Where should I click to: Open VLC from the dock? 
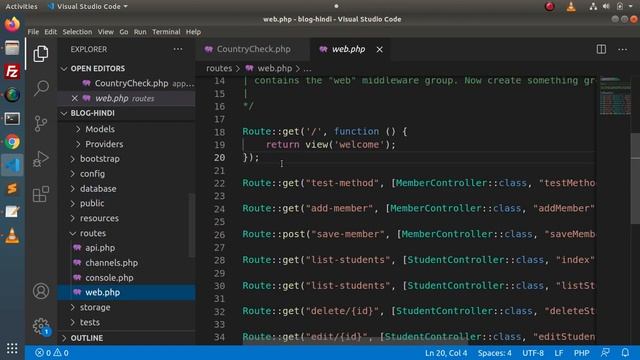12,236
